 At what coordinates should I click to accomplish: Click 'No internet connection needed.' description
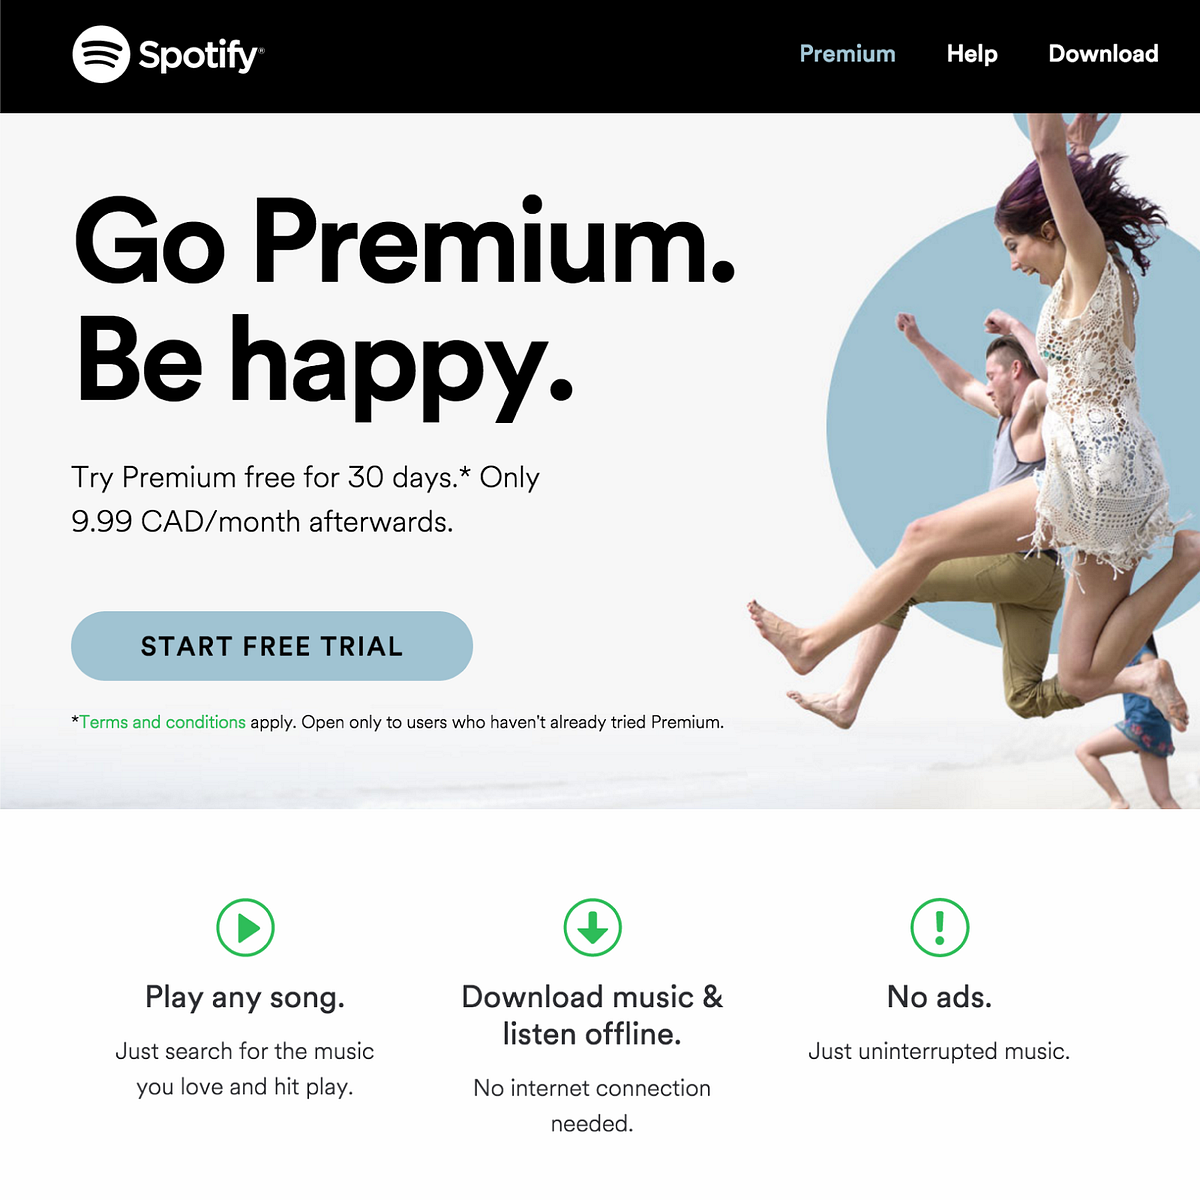[592, 1106]
